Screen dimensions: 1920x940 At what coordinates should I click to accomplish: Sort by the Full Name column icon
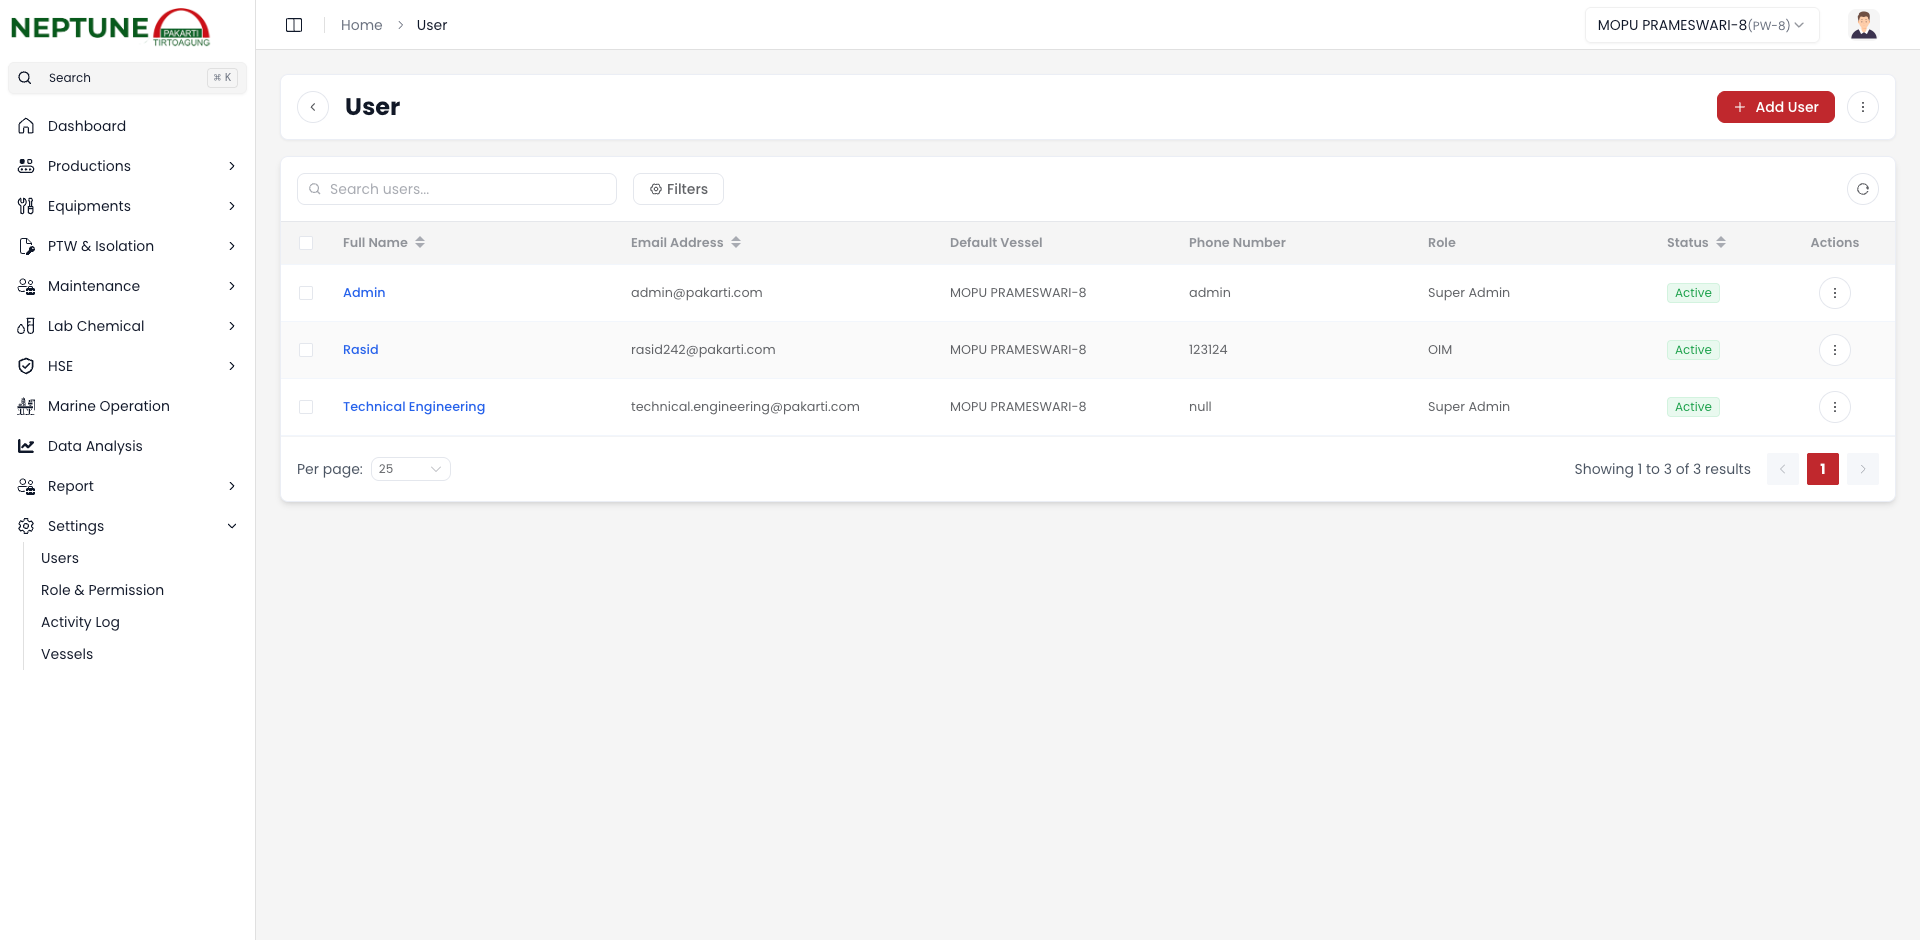(x=420, y=243)
